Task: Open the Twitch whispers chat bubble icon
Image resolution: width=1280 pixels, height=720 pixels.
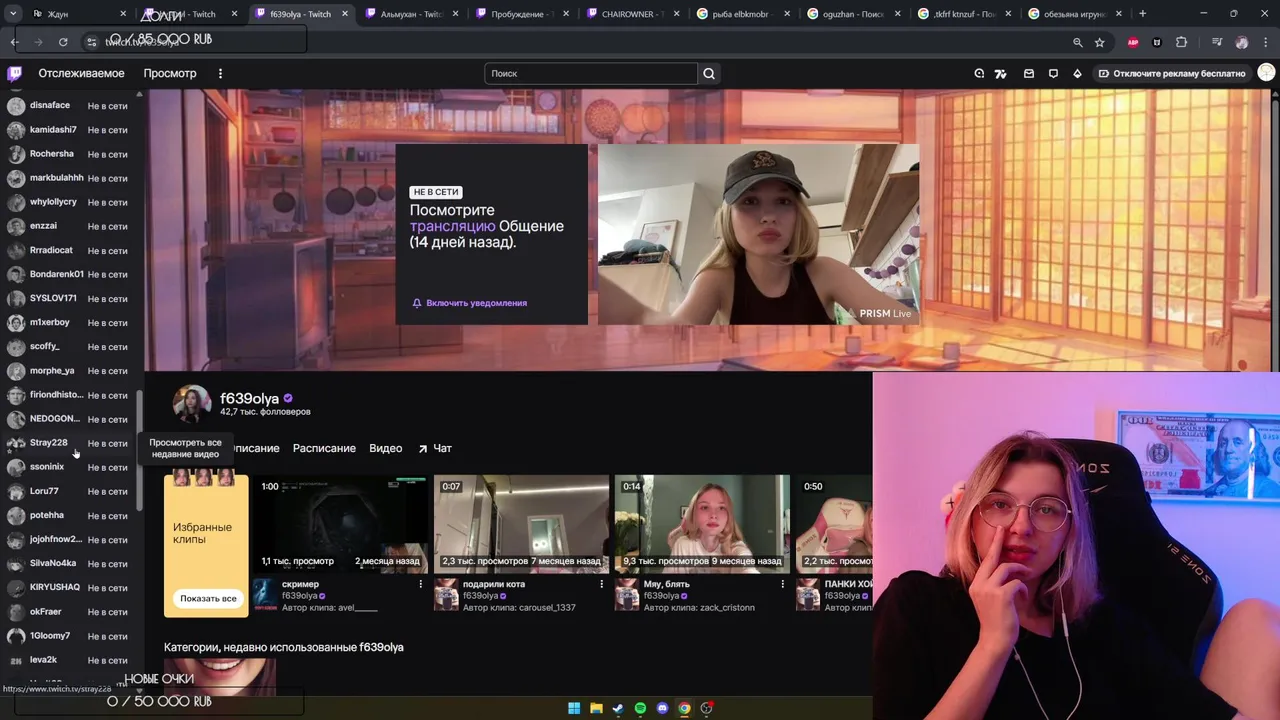Action: coord(1053,73)
